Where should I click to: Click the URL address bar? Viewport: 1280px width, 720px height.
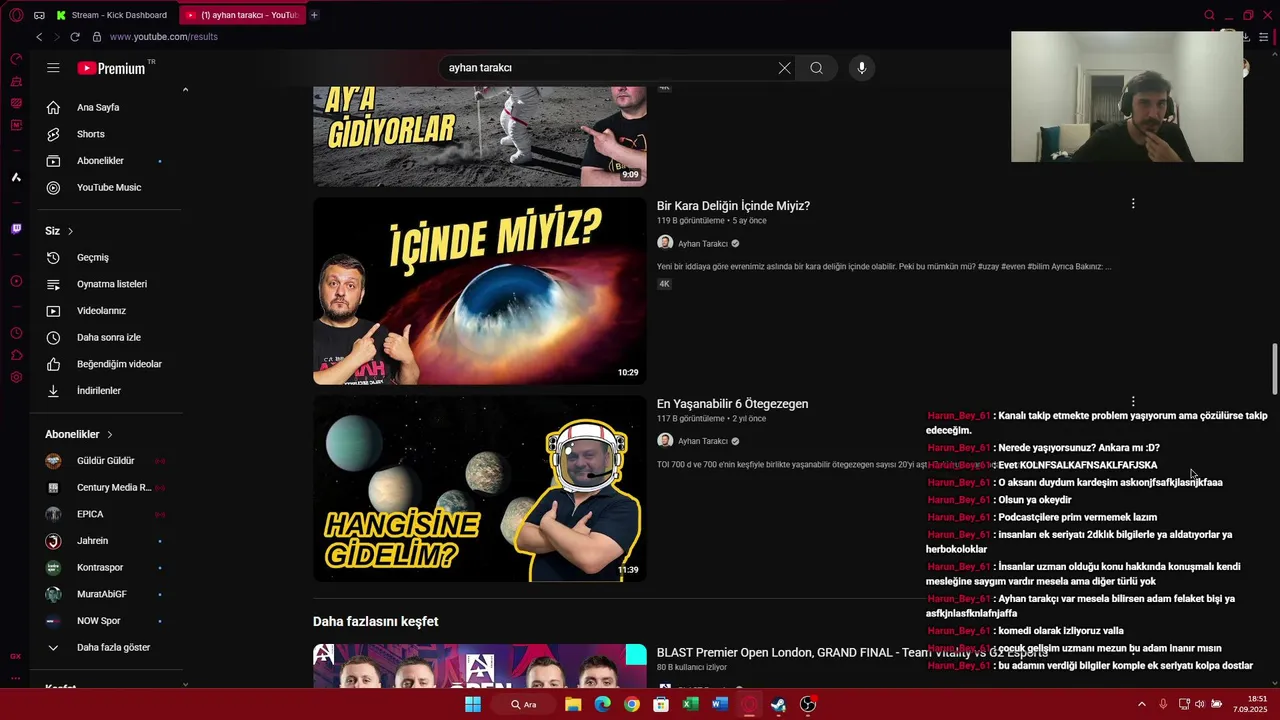pos(163,37)
